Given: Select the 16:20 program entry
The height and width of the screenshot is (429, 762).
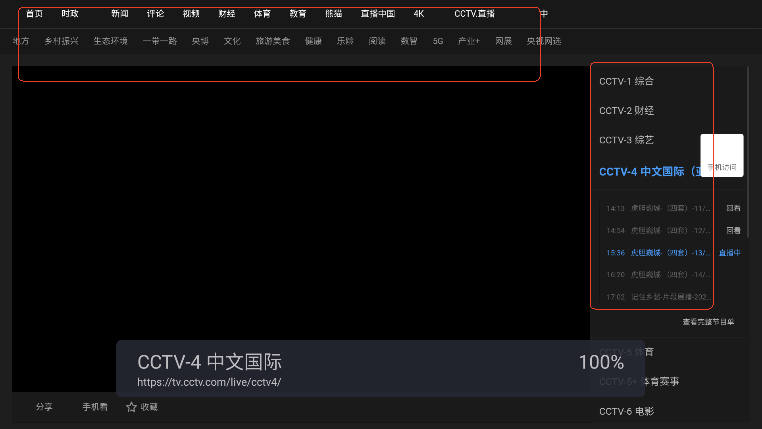Looking at the screenshot, I should pos(658,275).
